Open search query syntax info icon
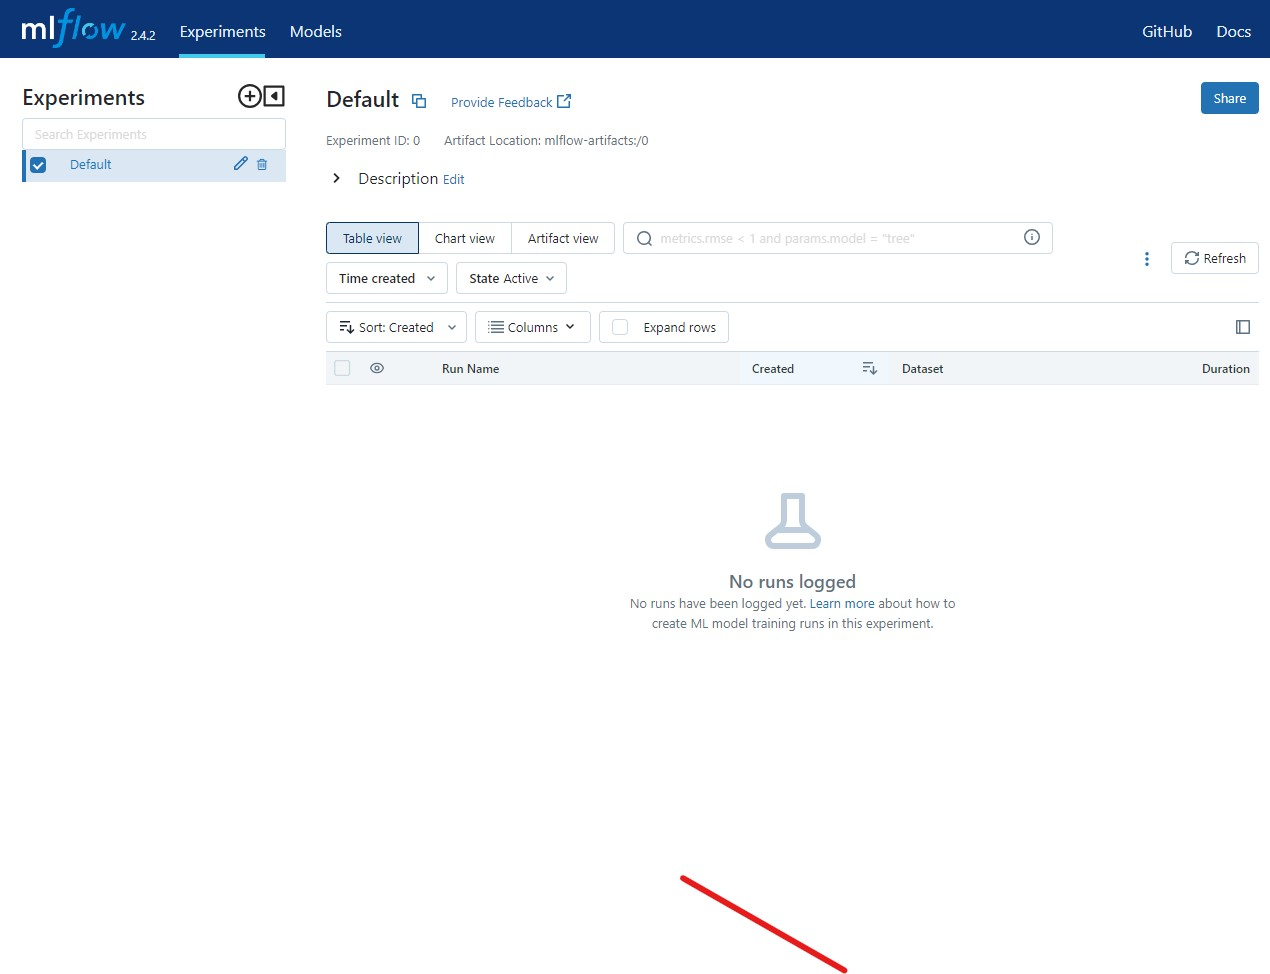1270x974 pixels. (x=1031, y=237)
